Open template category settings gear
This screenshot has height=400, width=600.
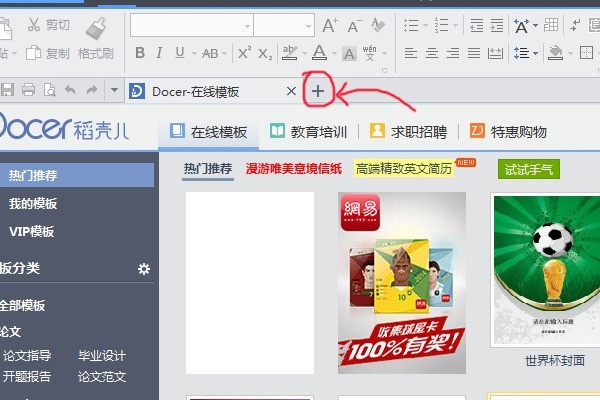[144, 269]
